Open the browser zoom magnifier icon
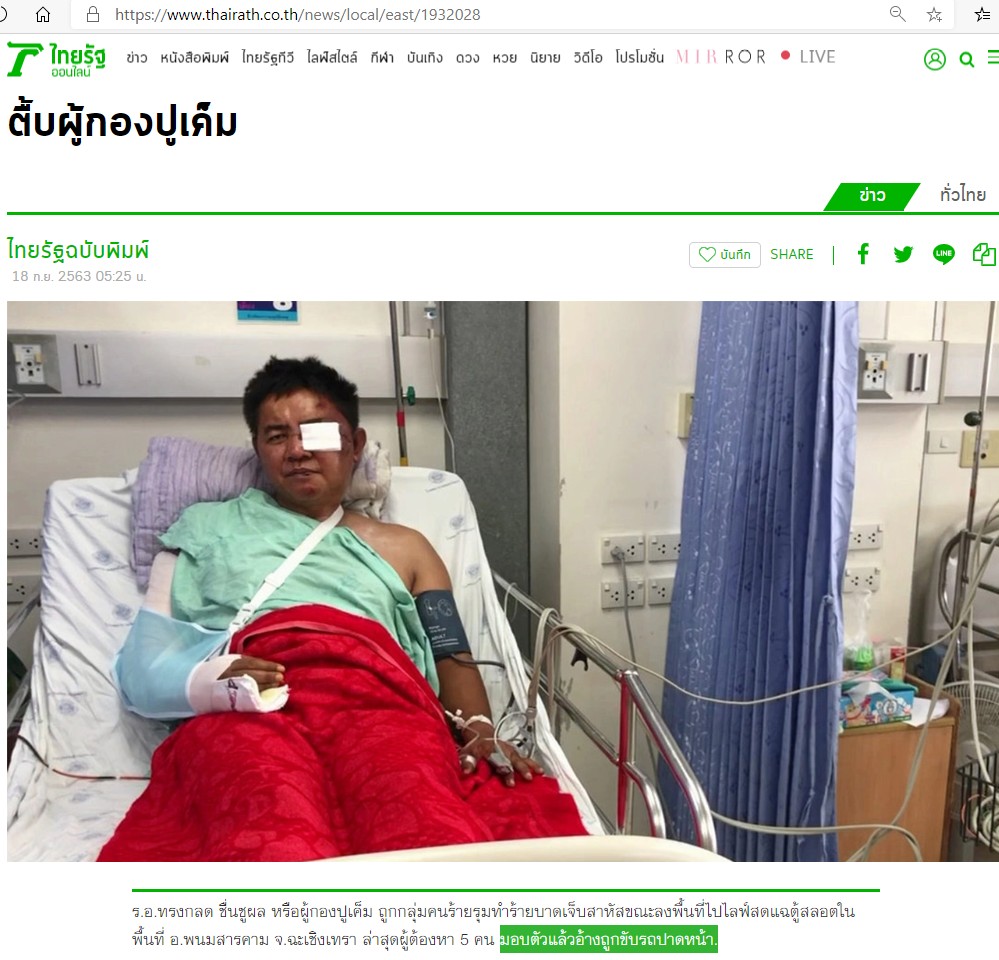999x960 pixels. point(897,14)
